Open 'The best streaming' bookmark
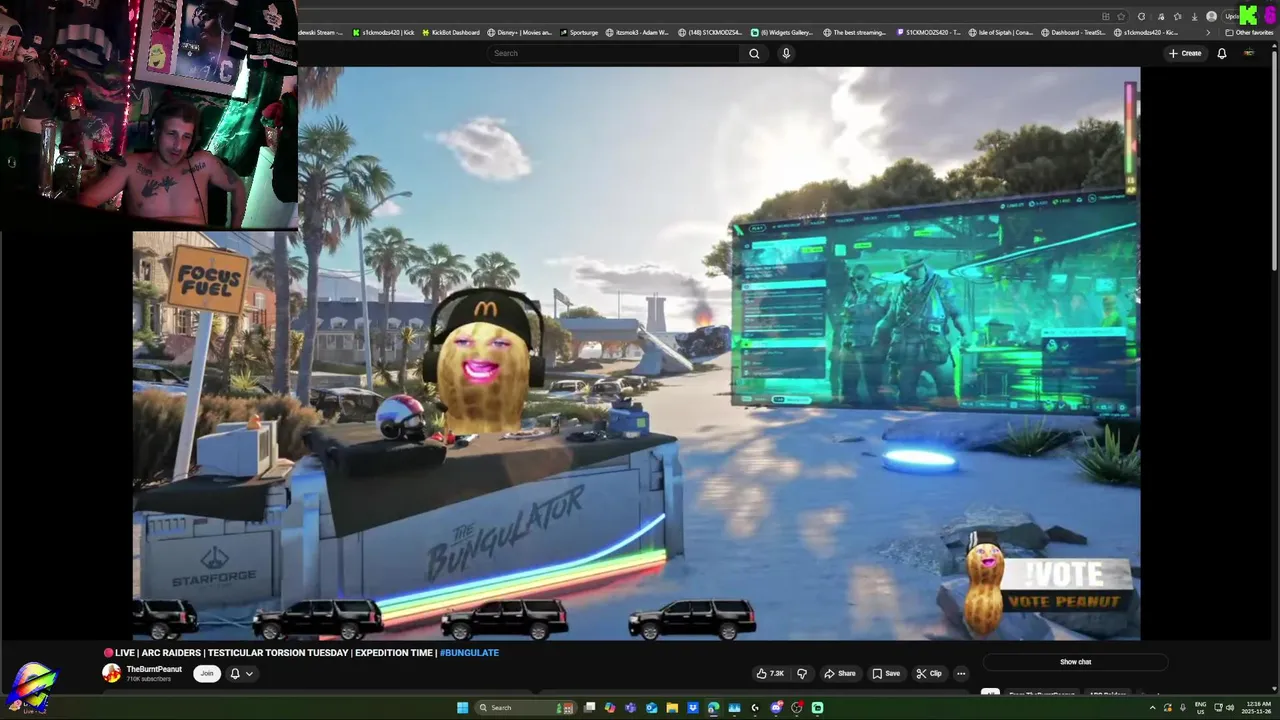The height and width of the screenshot is (720, 1280). (854, 32)
